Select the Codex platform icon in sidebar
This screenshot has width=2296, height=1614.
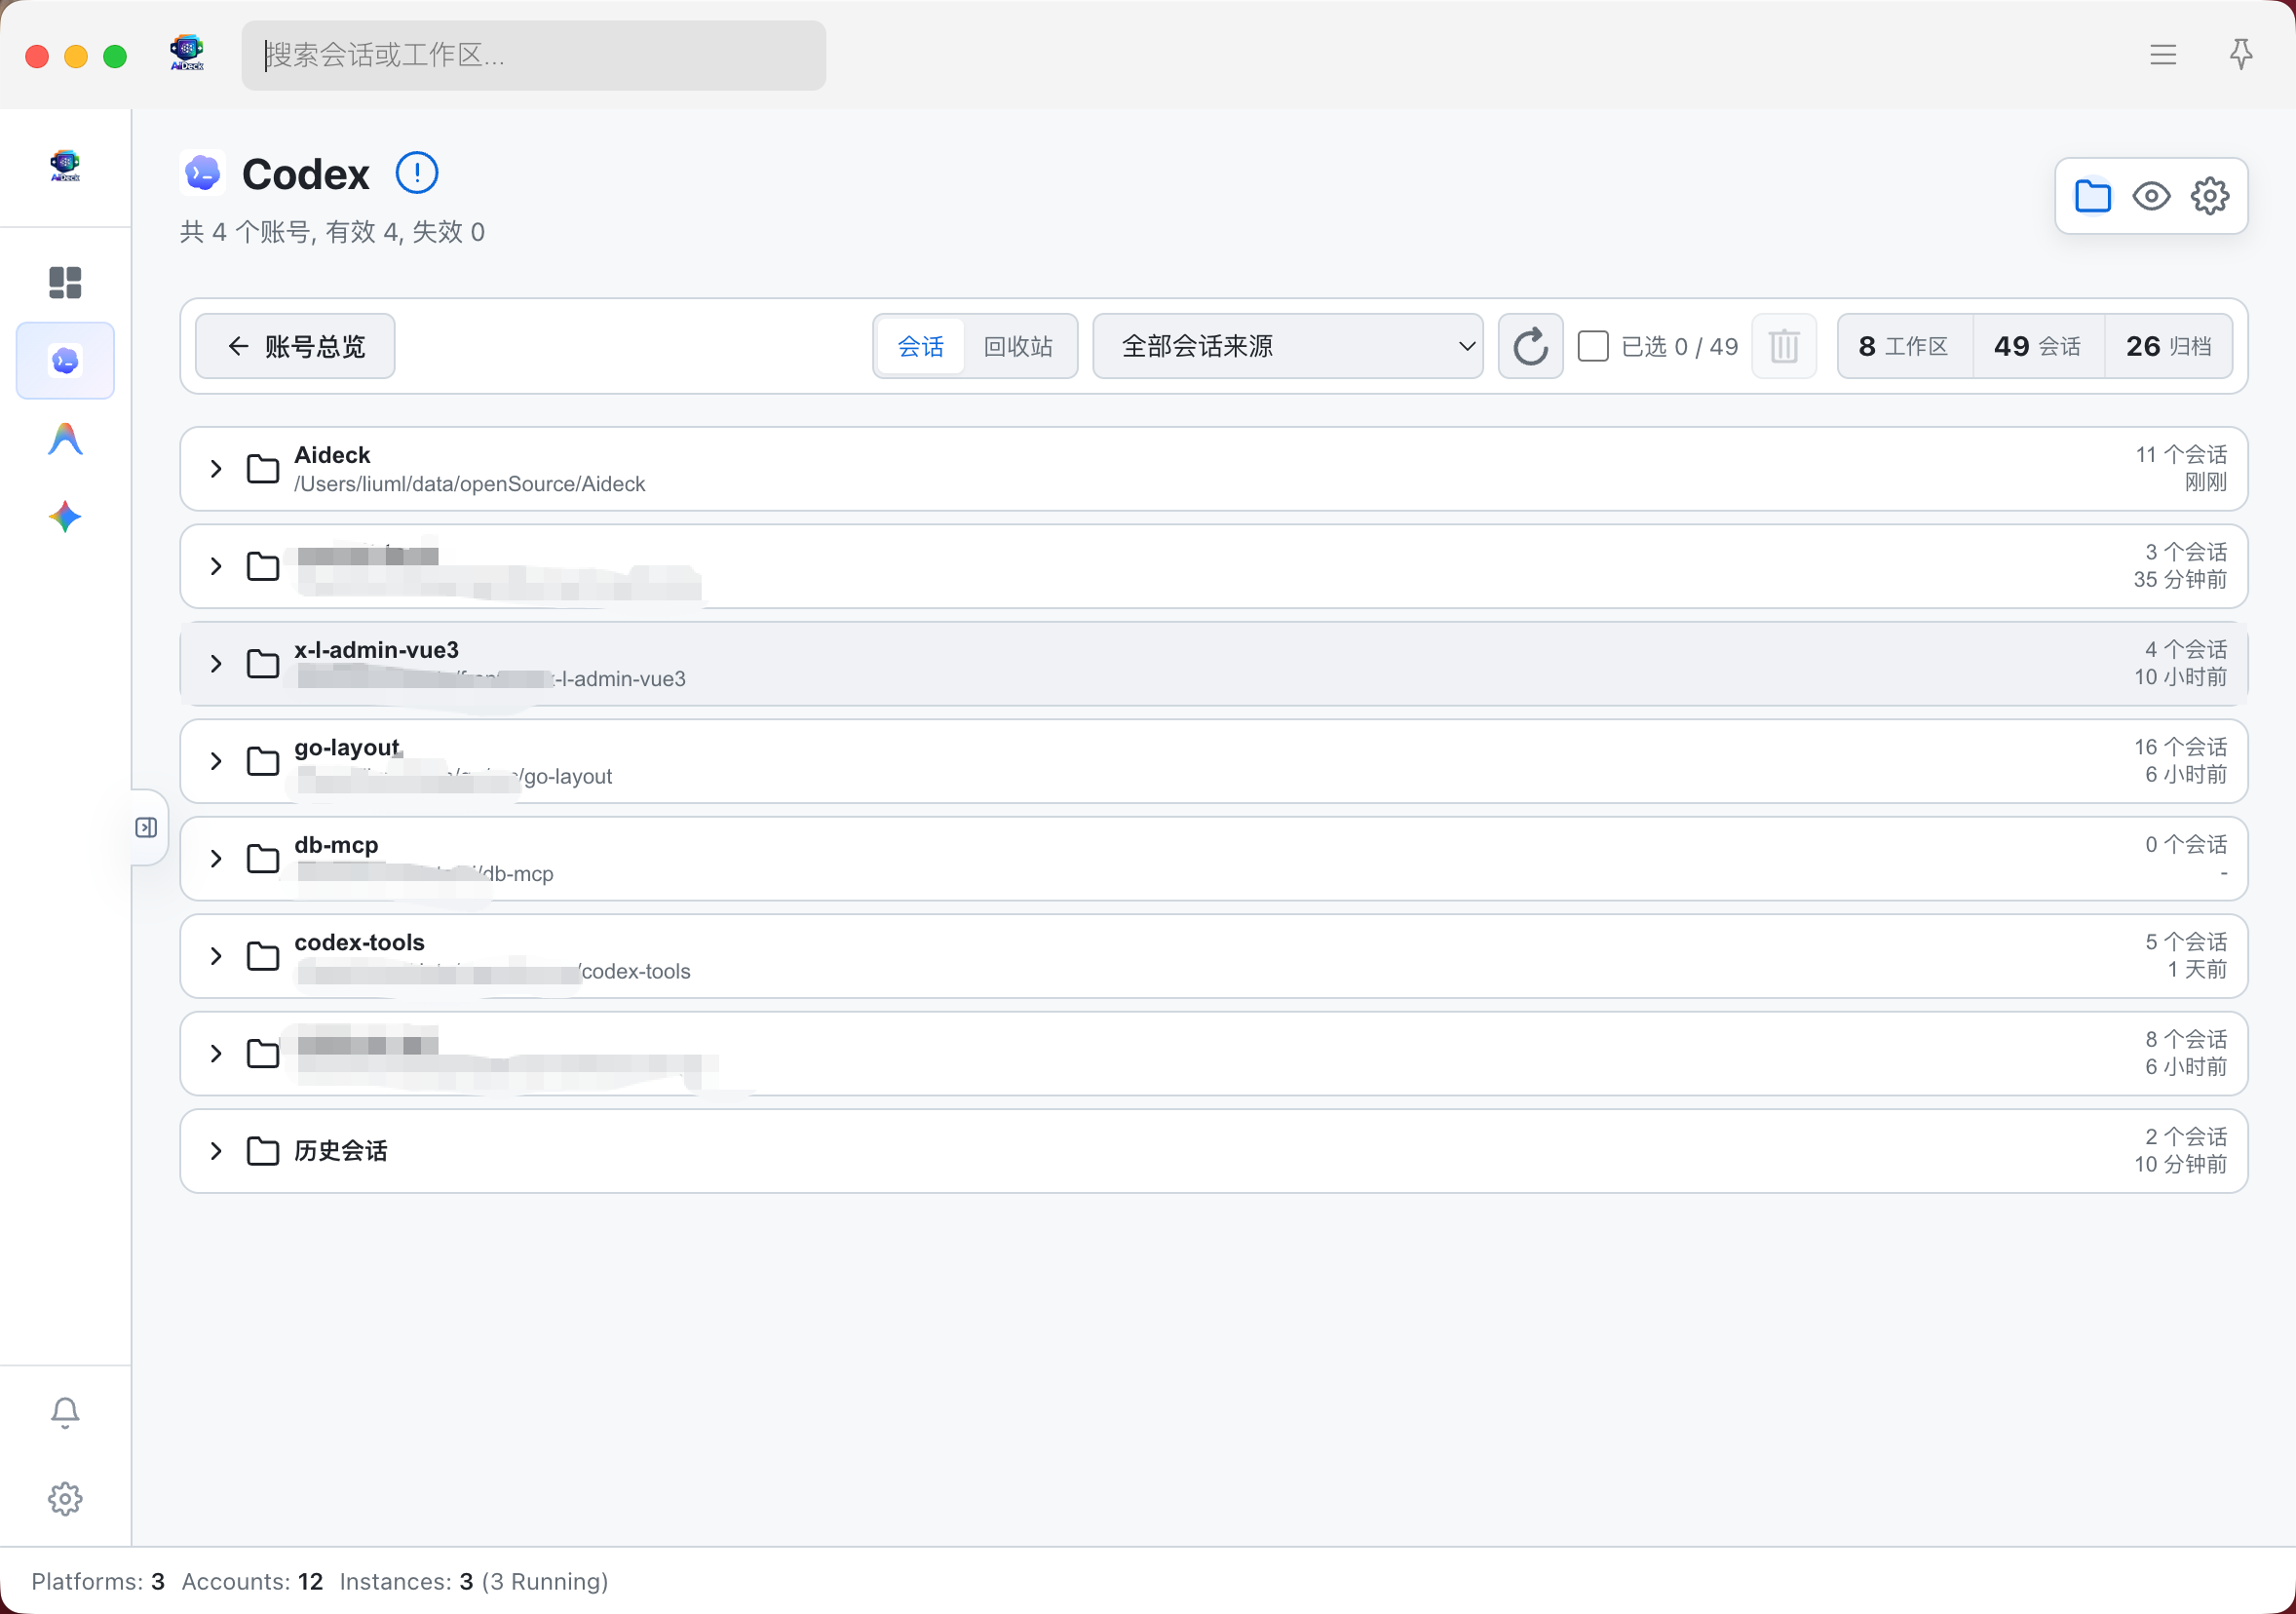[x=65, y=361]
